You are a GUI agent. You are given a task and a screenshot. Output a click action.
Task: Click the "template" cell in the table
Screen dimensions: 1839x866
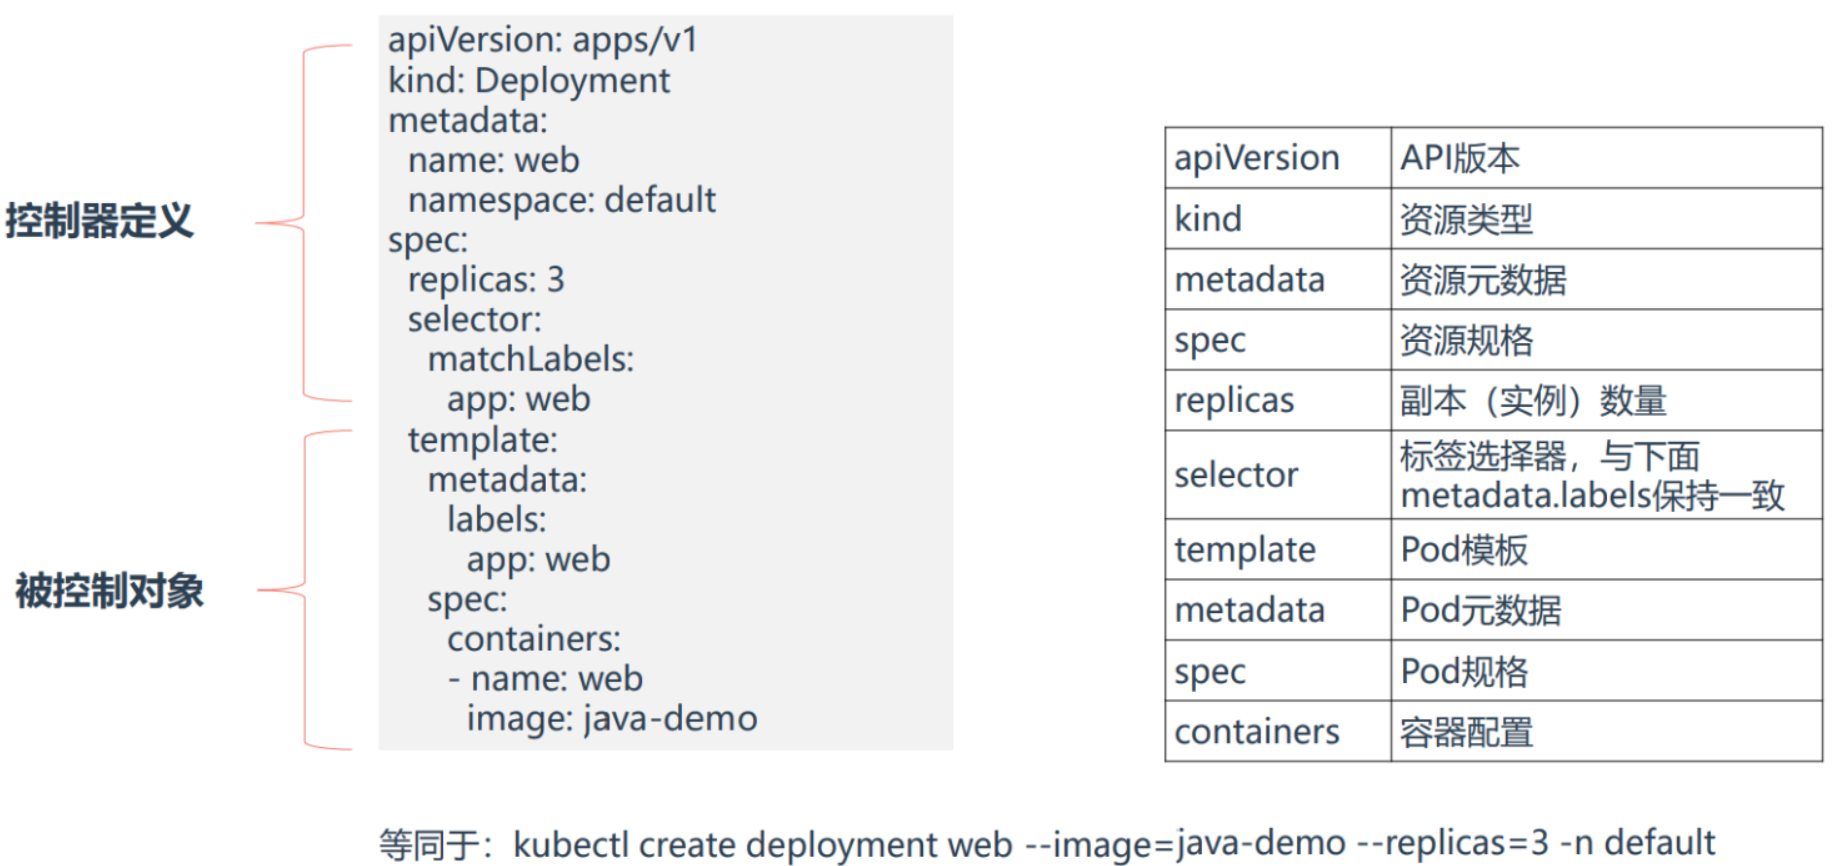point(1244,549)
